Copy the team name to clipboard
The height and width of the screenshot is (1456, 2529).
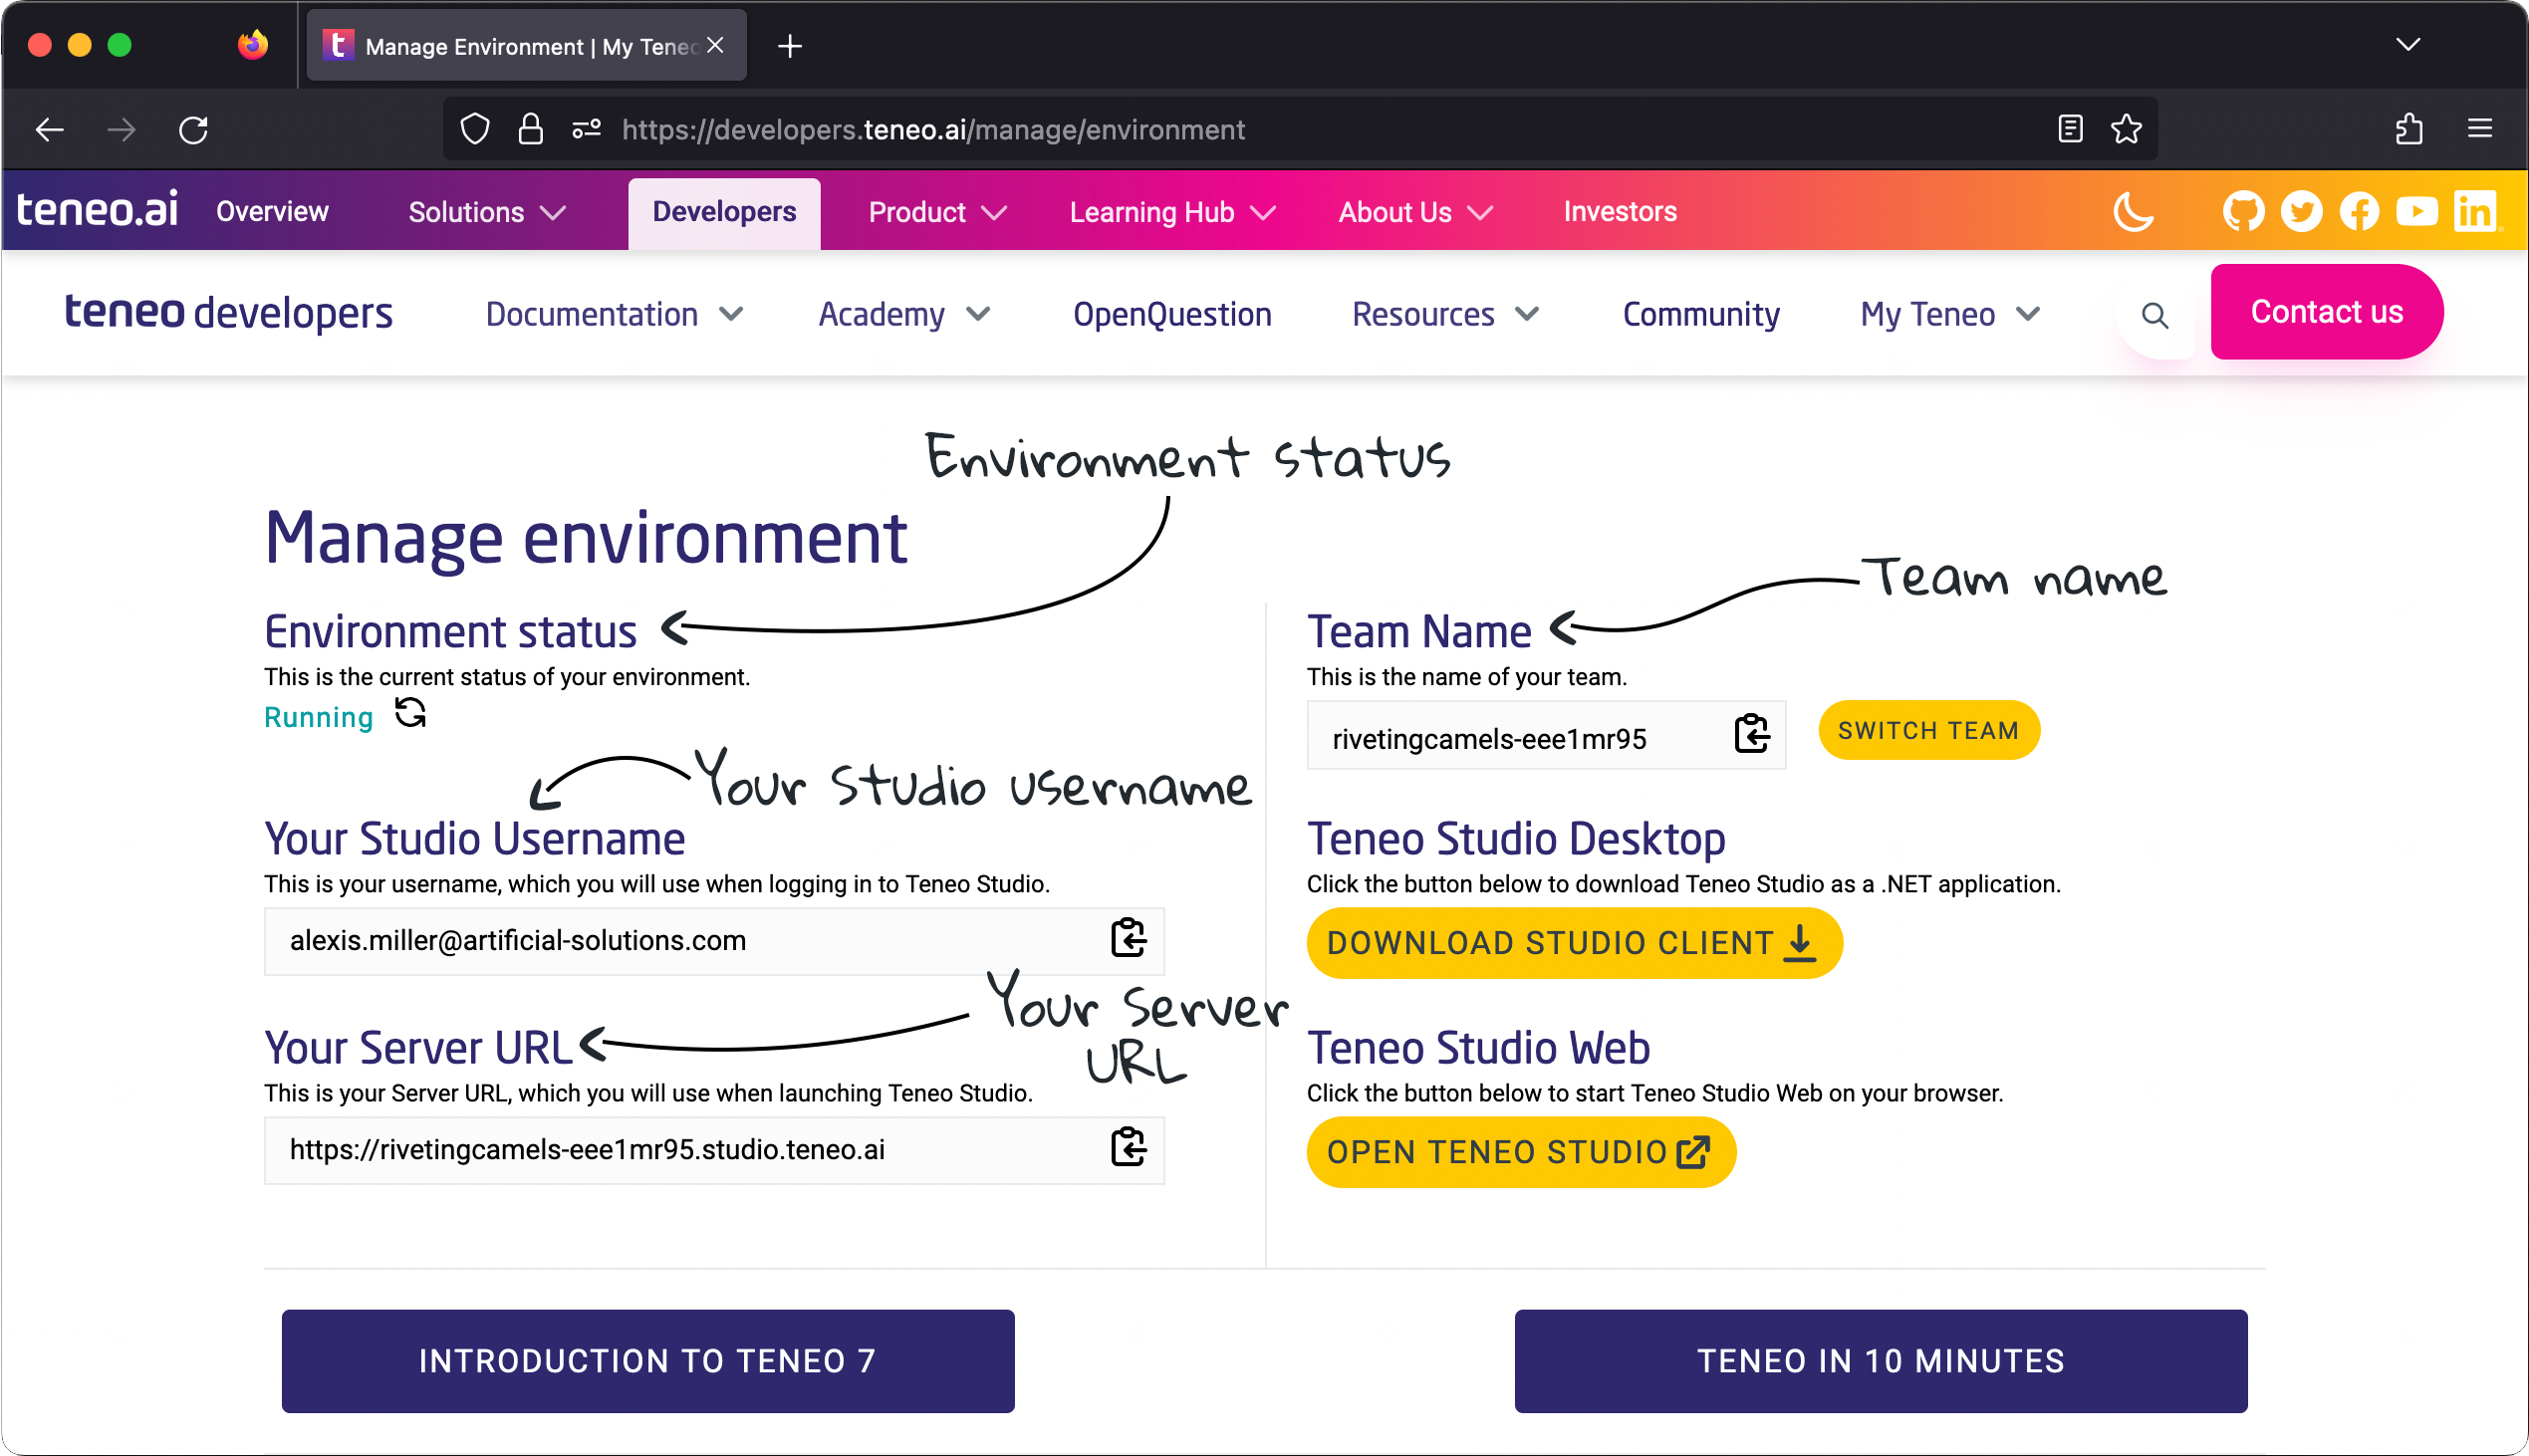click(x=1751, y=735)
